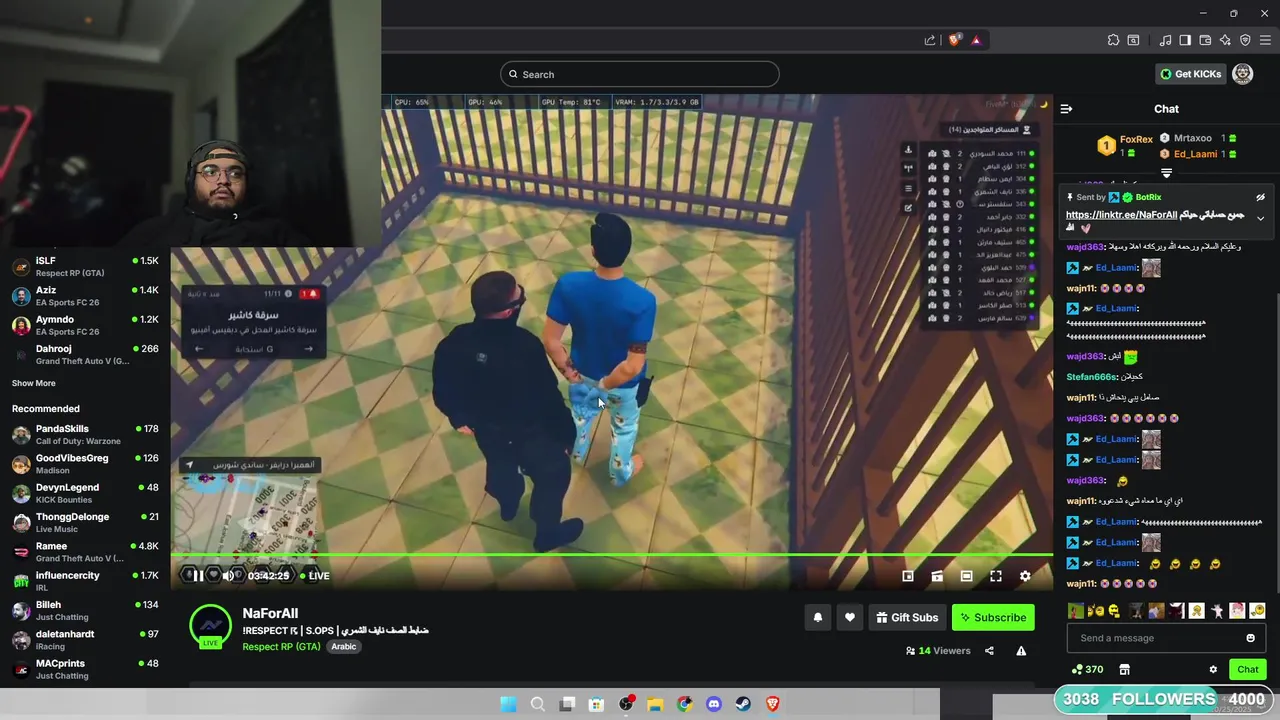Select the Arabic language tag
1280x720 pixels.
click(x=344, y=647)
